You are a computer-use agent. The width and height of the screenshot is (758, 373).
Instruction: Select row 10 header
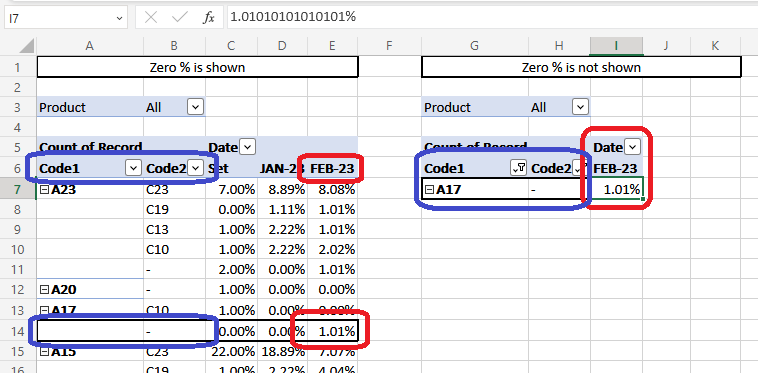(18, 250)
